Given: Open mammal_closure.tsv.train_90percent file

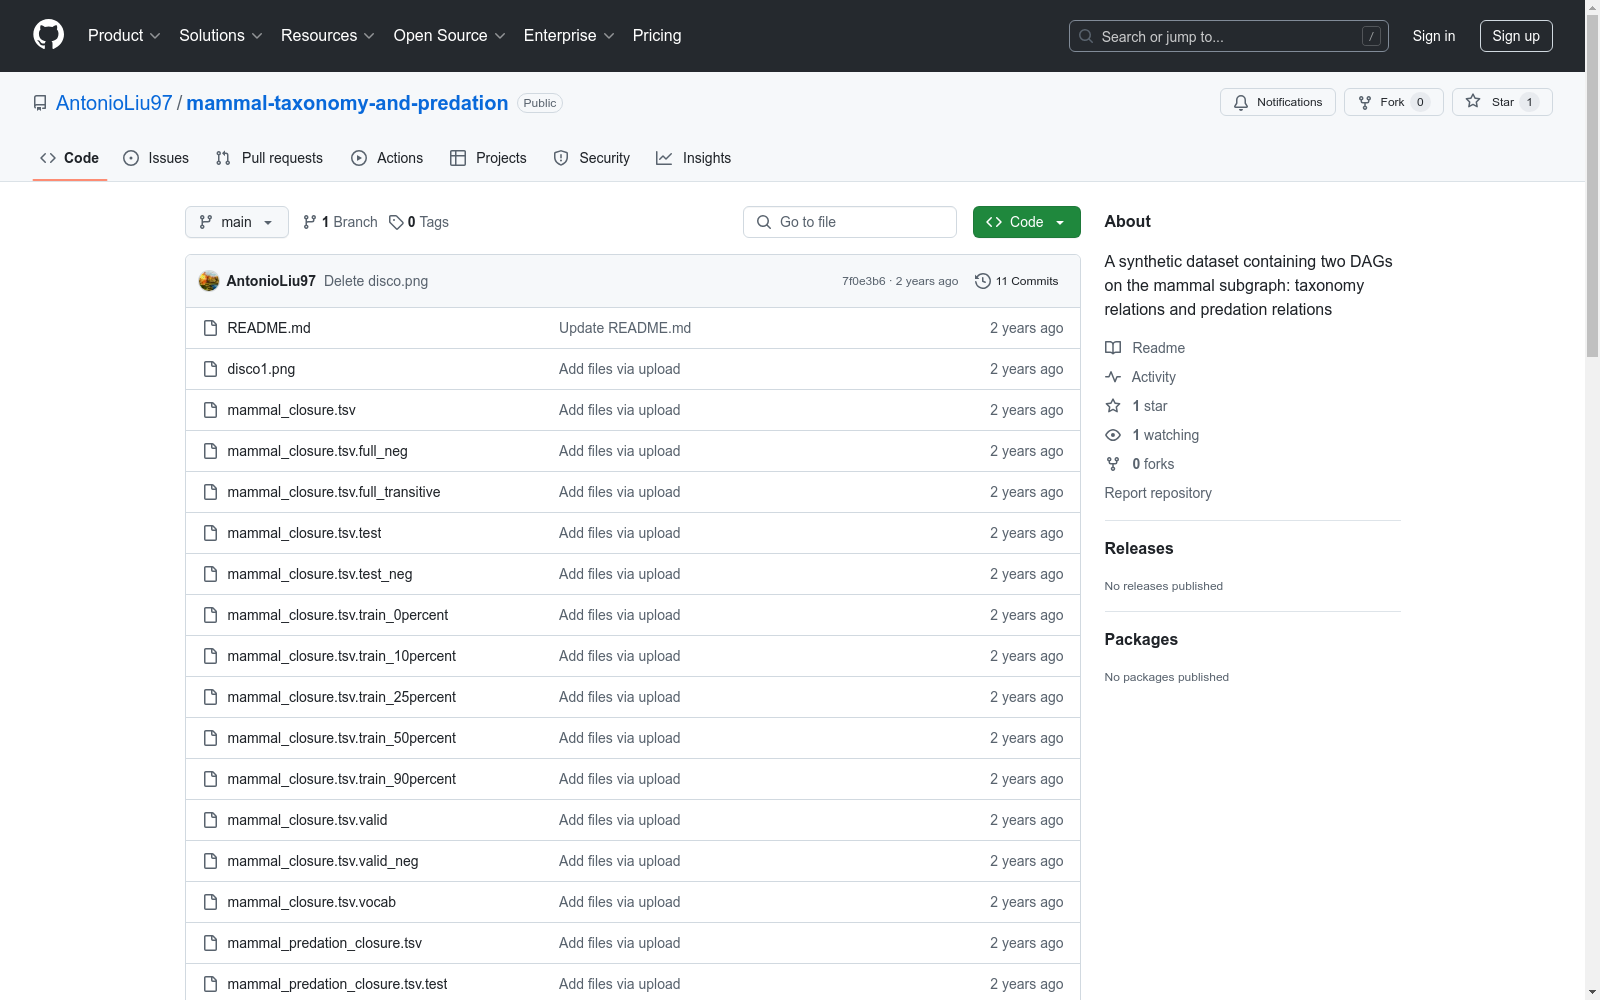Looking at the screenshot, I should coord(342,779).
